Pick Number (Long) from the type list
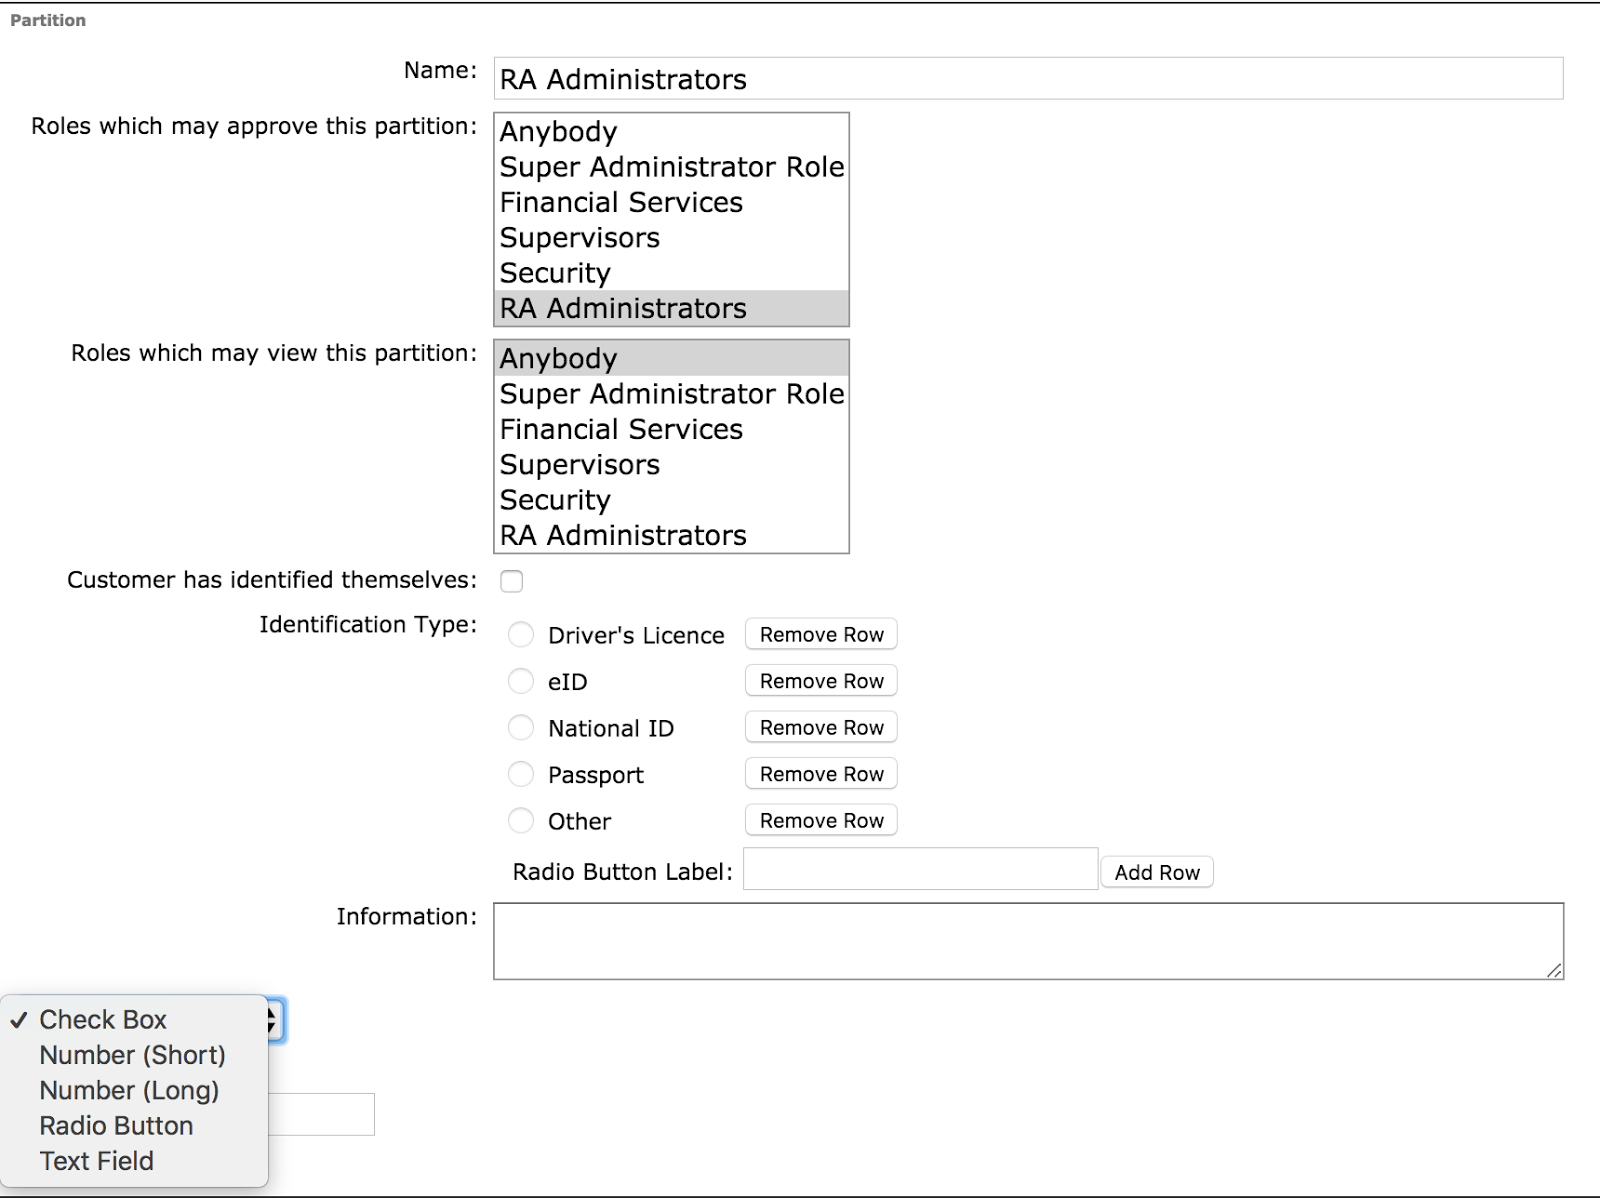 (x=129, y=1091)
